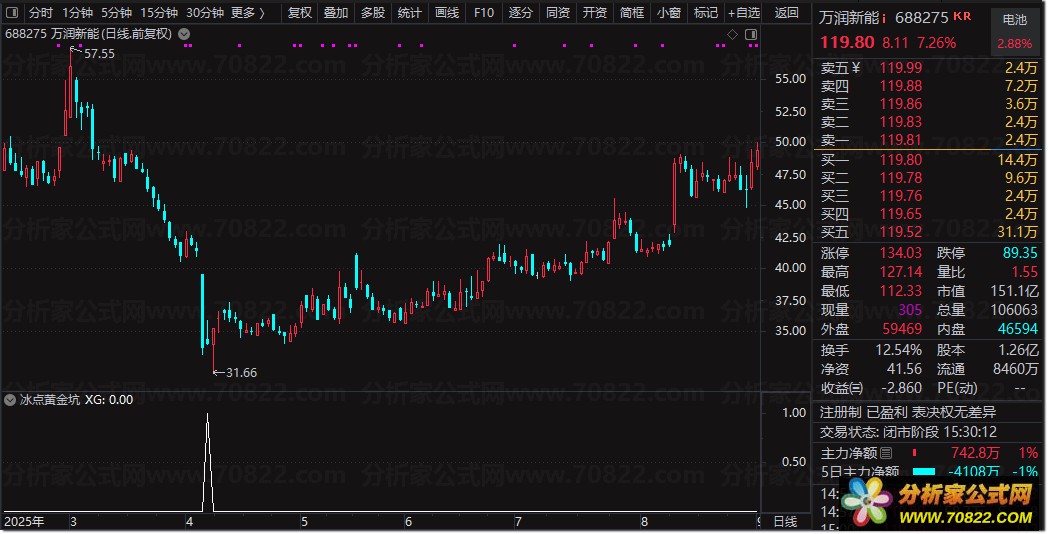Toggle the side panel icon above chart
The width and height of the screenshot is (1049, 534).
pyautogui.click(x=750, y=34)
